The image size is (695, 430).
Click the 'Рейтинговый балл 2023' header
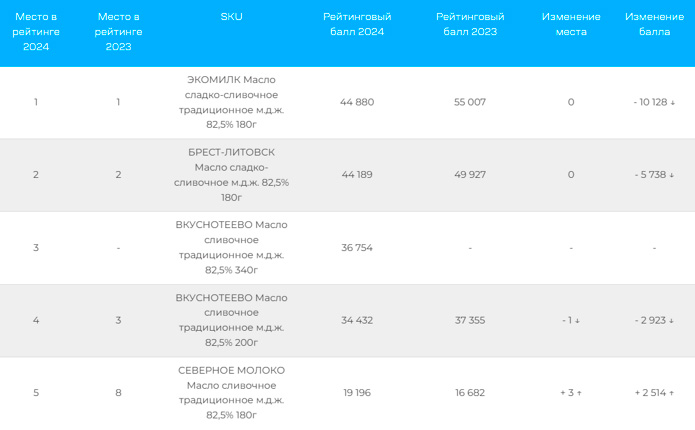470,24
